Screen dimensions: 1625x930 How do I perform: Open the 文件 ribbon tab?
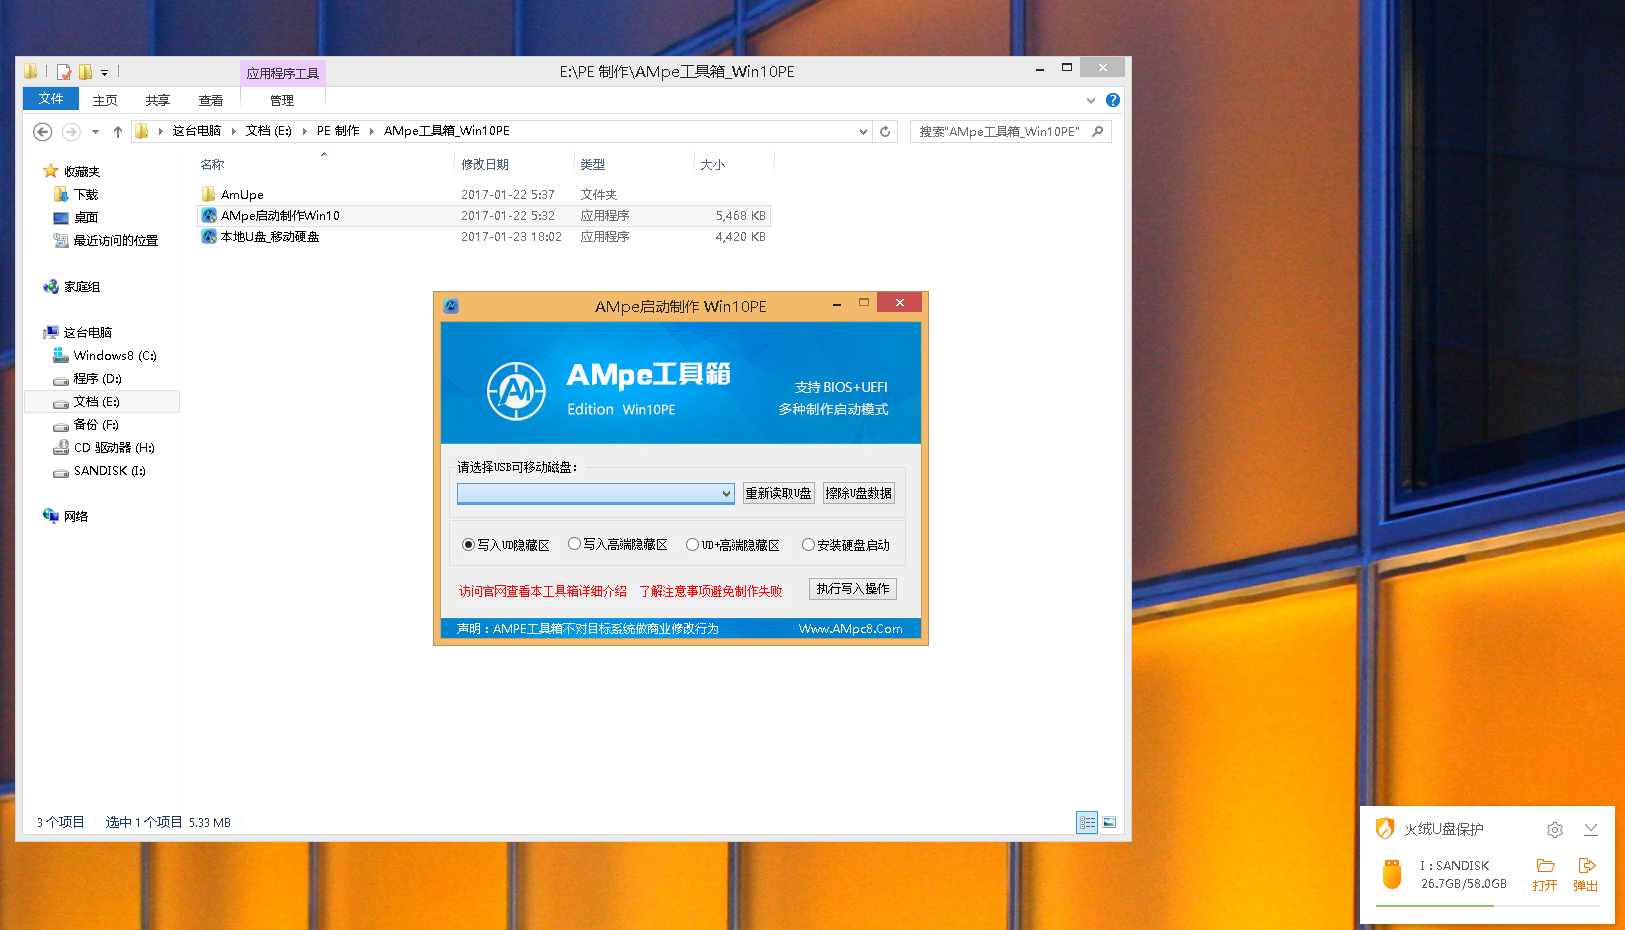tap(51, 99)
